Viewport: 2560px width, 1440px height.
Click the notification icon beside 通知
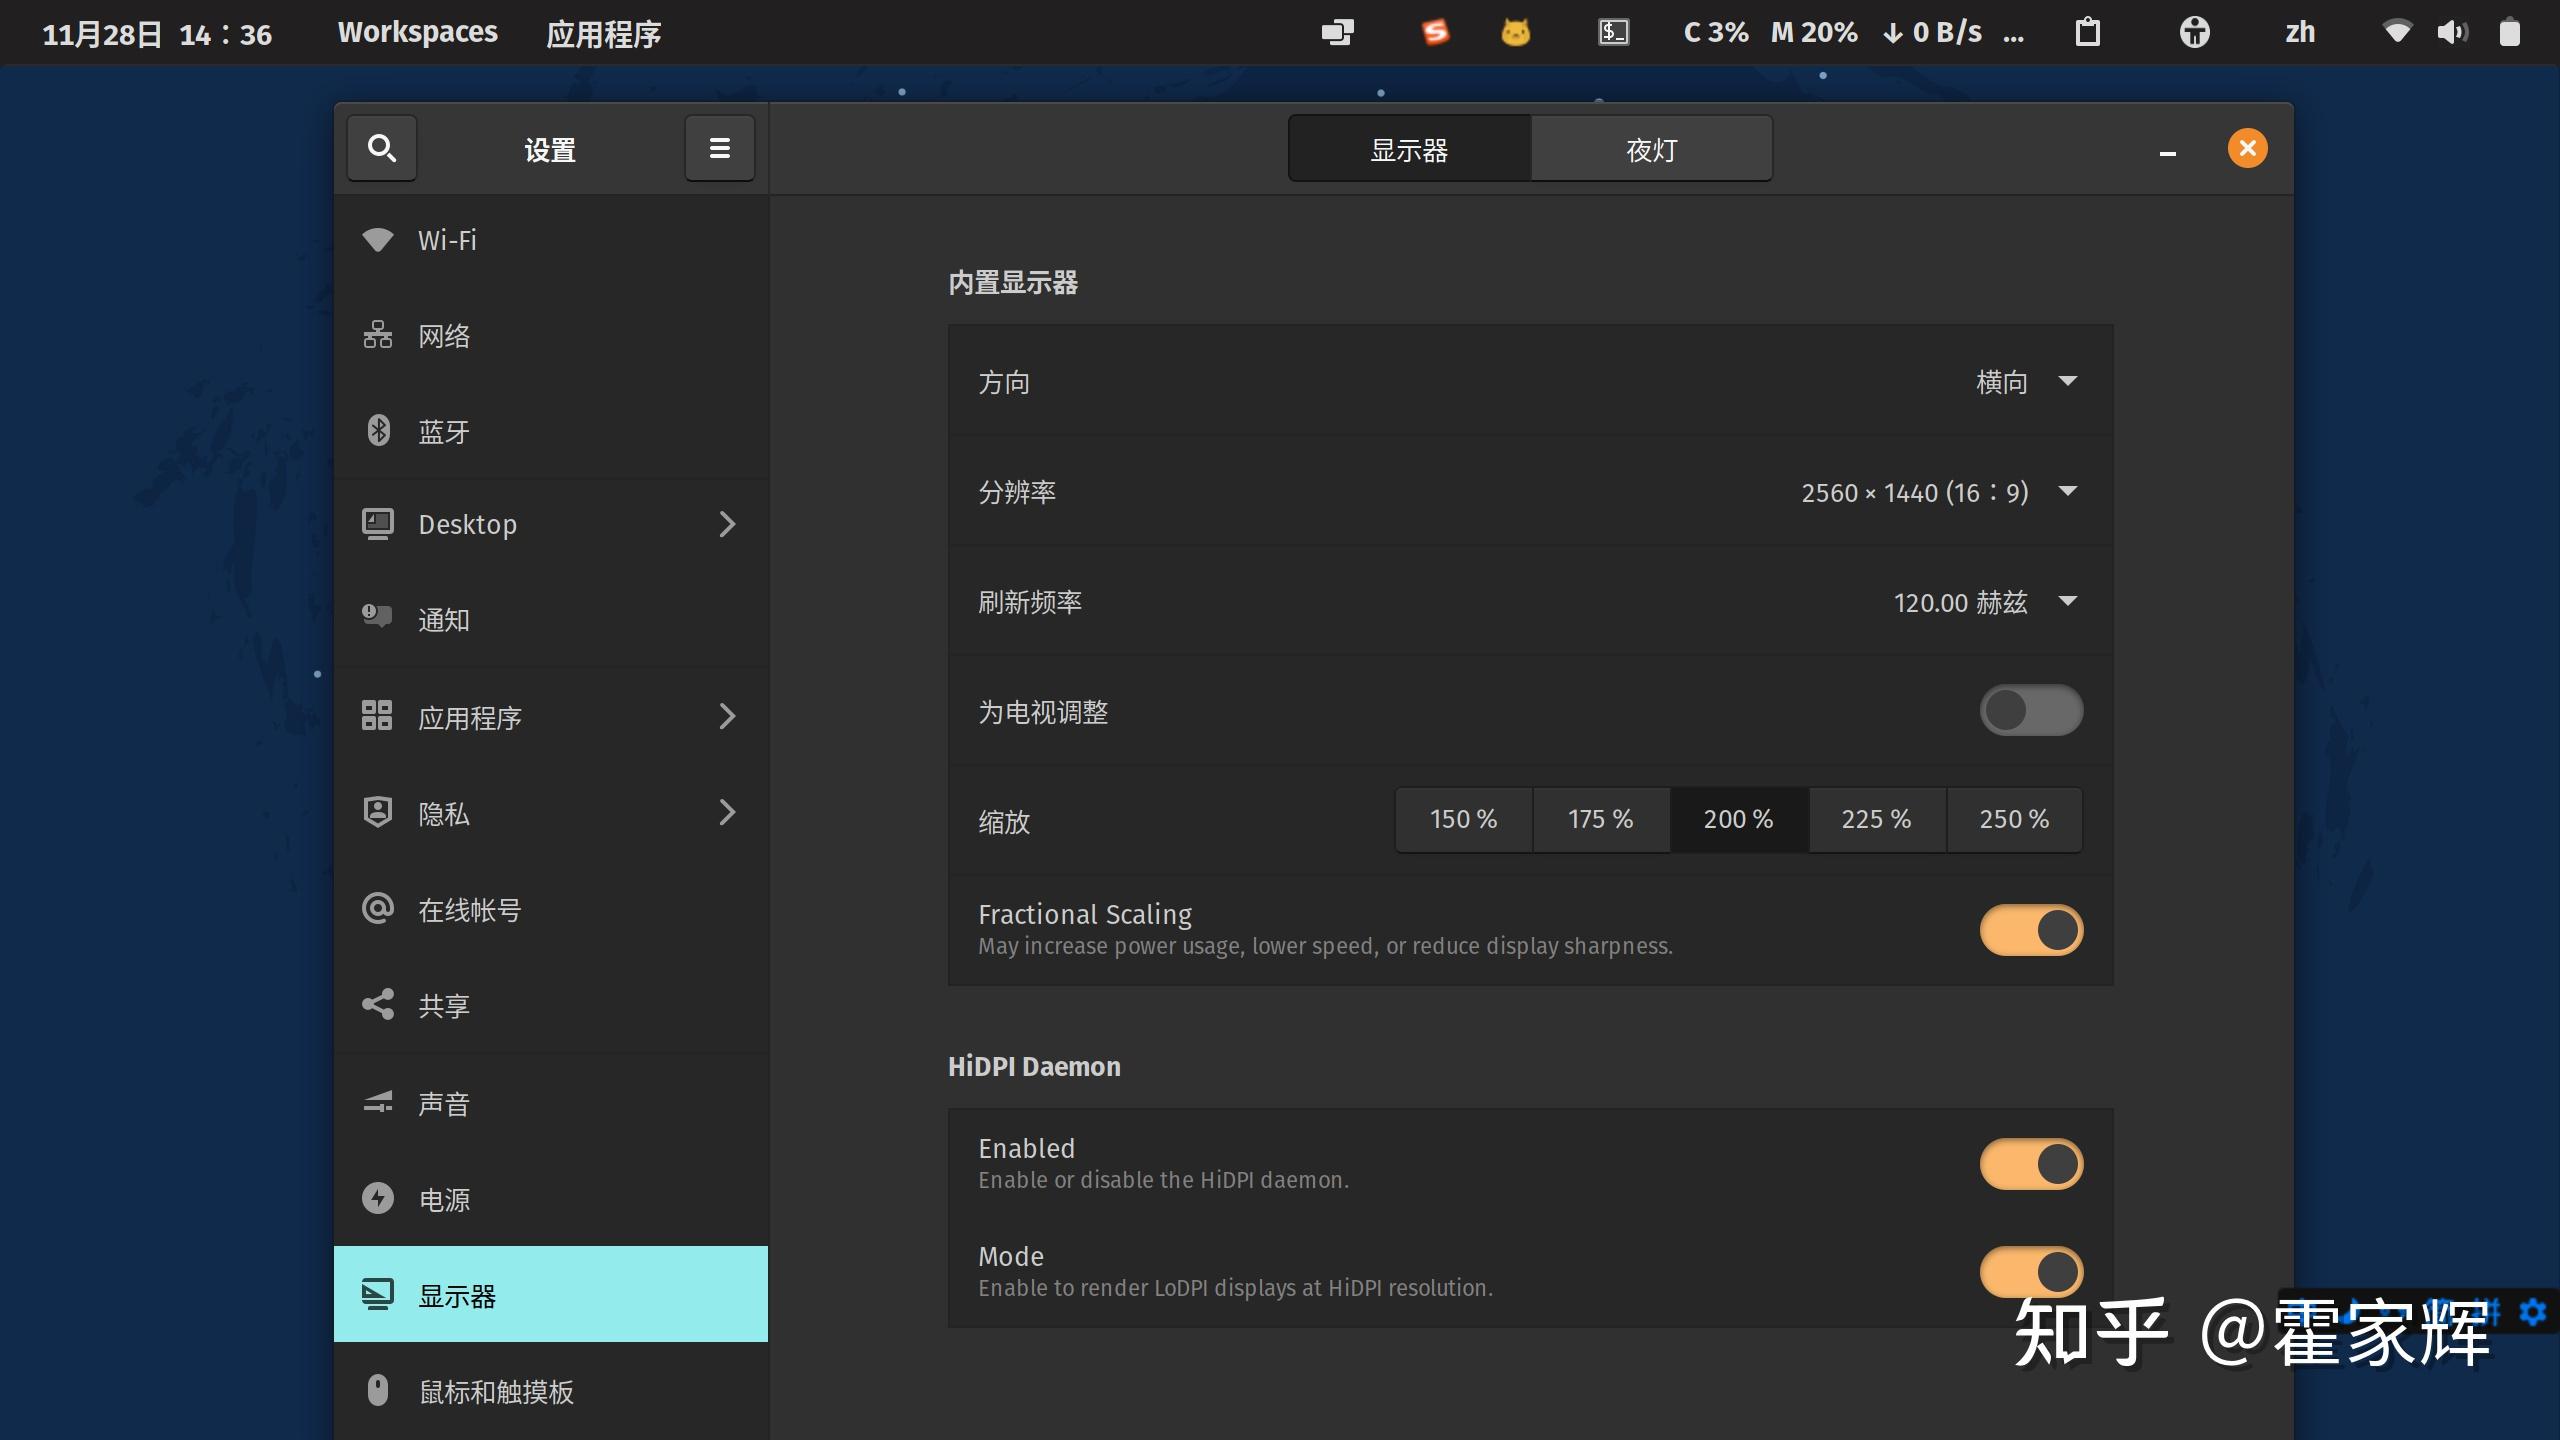coord(377,616)
